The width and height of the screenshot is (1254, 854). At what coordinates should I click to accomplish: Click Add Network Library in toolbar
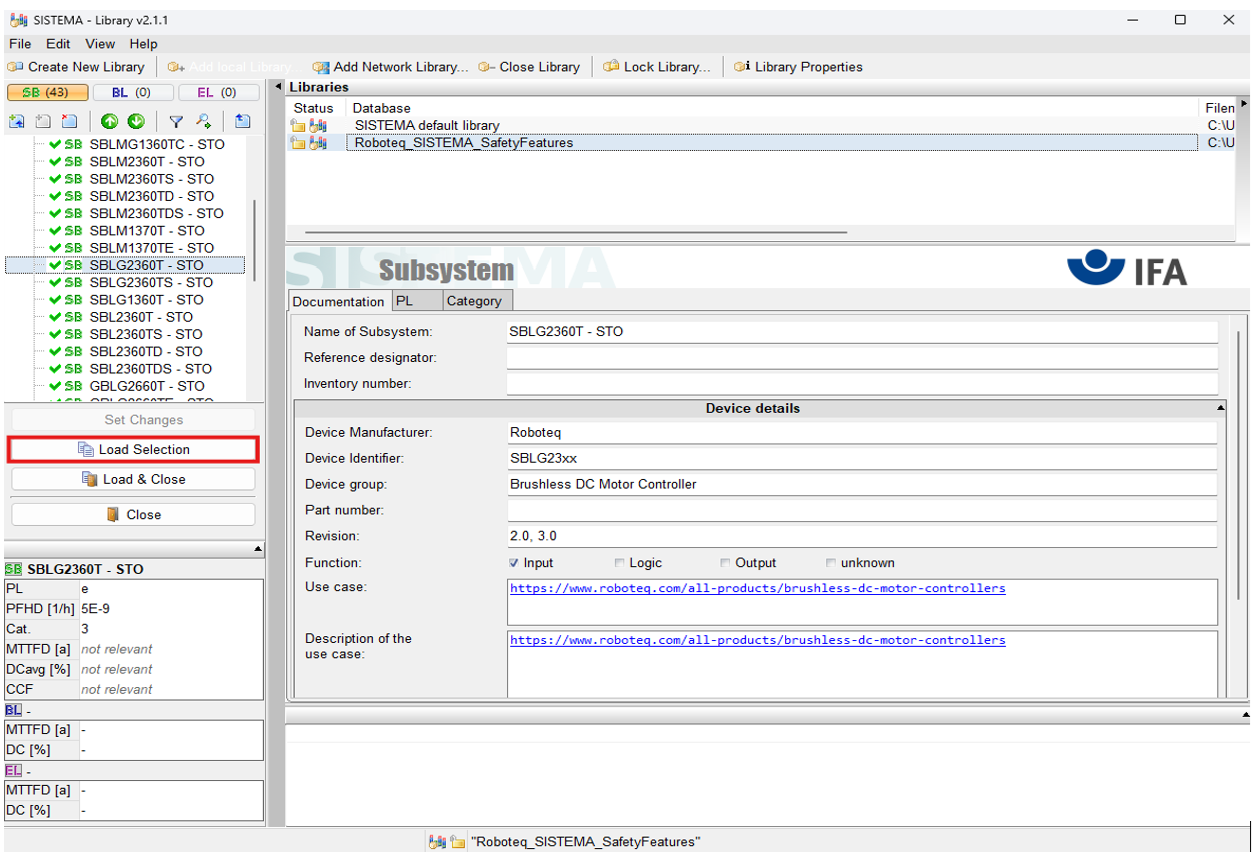390,67
